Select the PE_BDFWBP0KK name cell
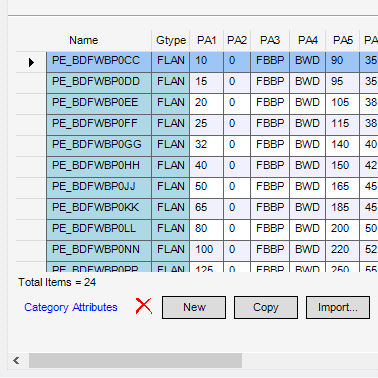Screen dimensions: 378x378 99,209
